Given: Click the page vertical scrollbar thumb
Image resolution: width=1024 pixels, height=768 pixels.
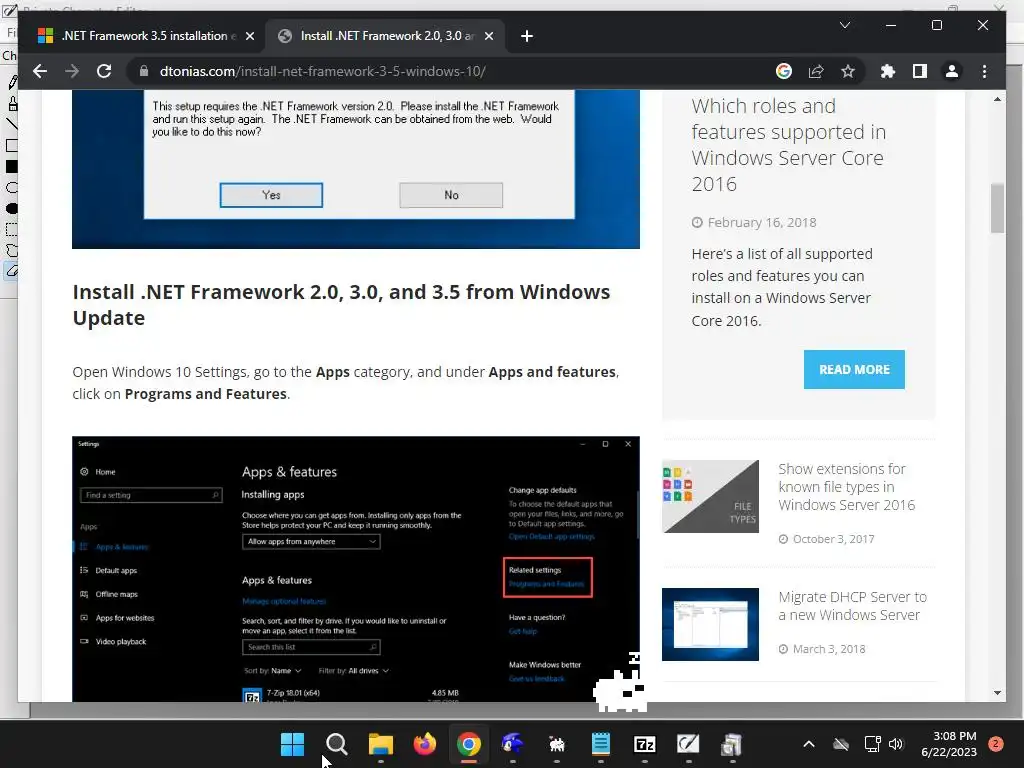Looking at the screenshot, I should [997, 208].
